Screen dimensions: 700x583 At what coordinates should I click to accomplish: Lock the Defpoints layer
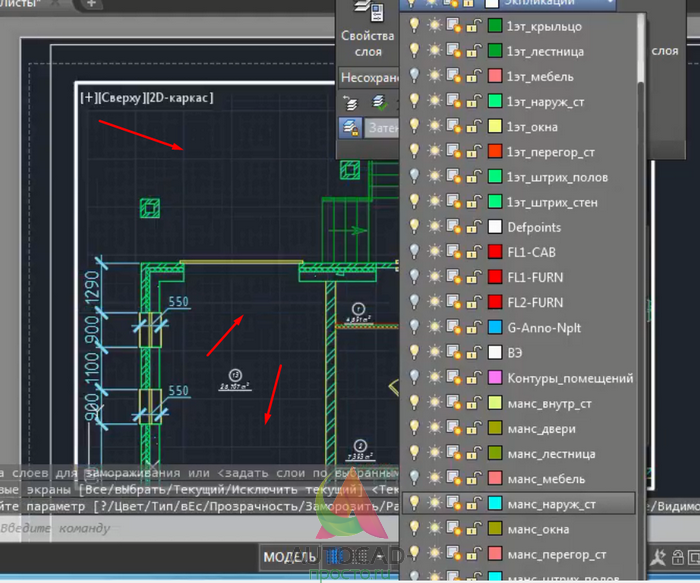[x=474, y=227]
